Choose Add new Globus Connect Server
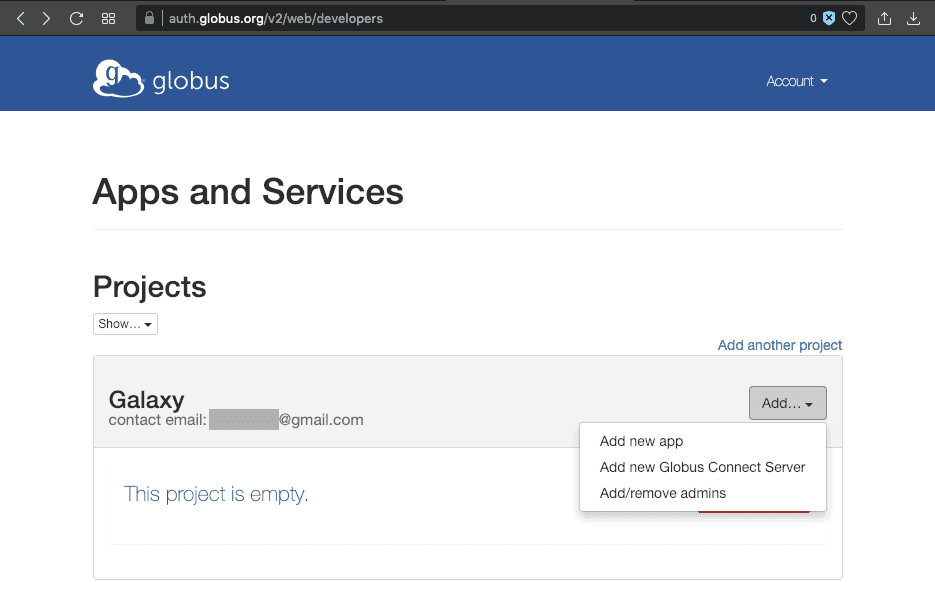 tap(702, 467)
